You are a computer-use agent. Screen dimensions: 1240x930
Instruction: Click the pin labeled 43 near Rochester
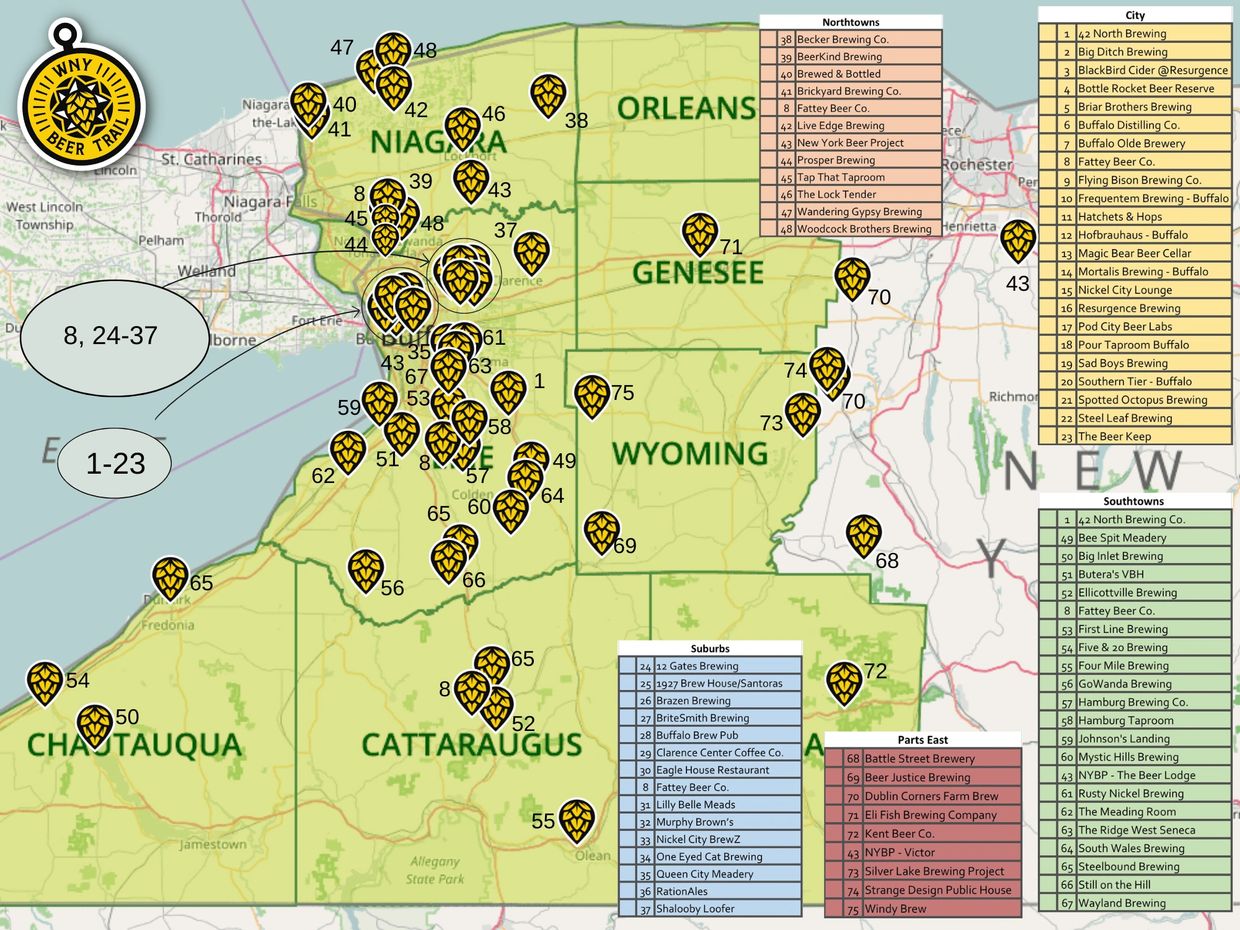[x=1018, y=241]
